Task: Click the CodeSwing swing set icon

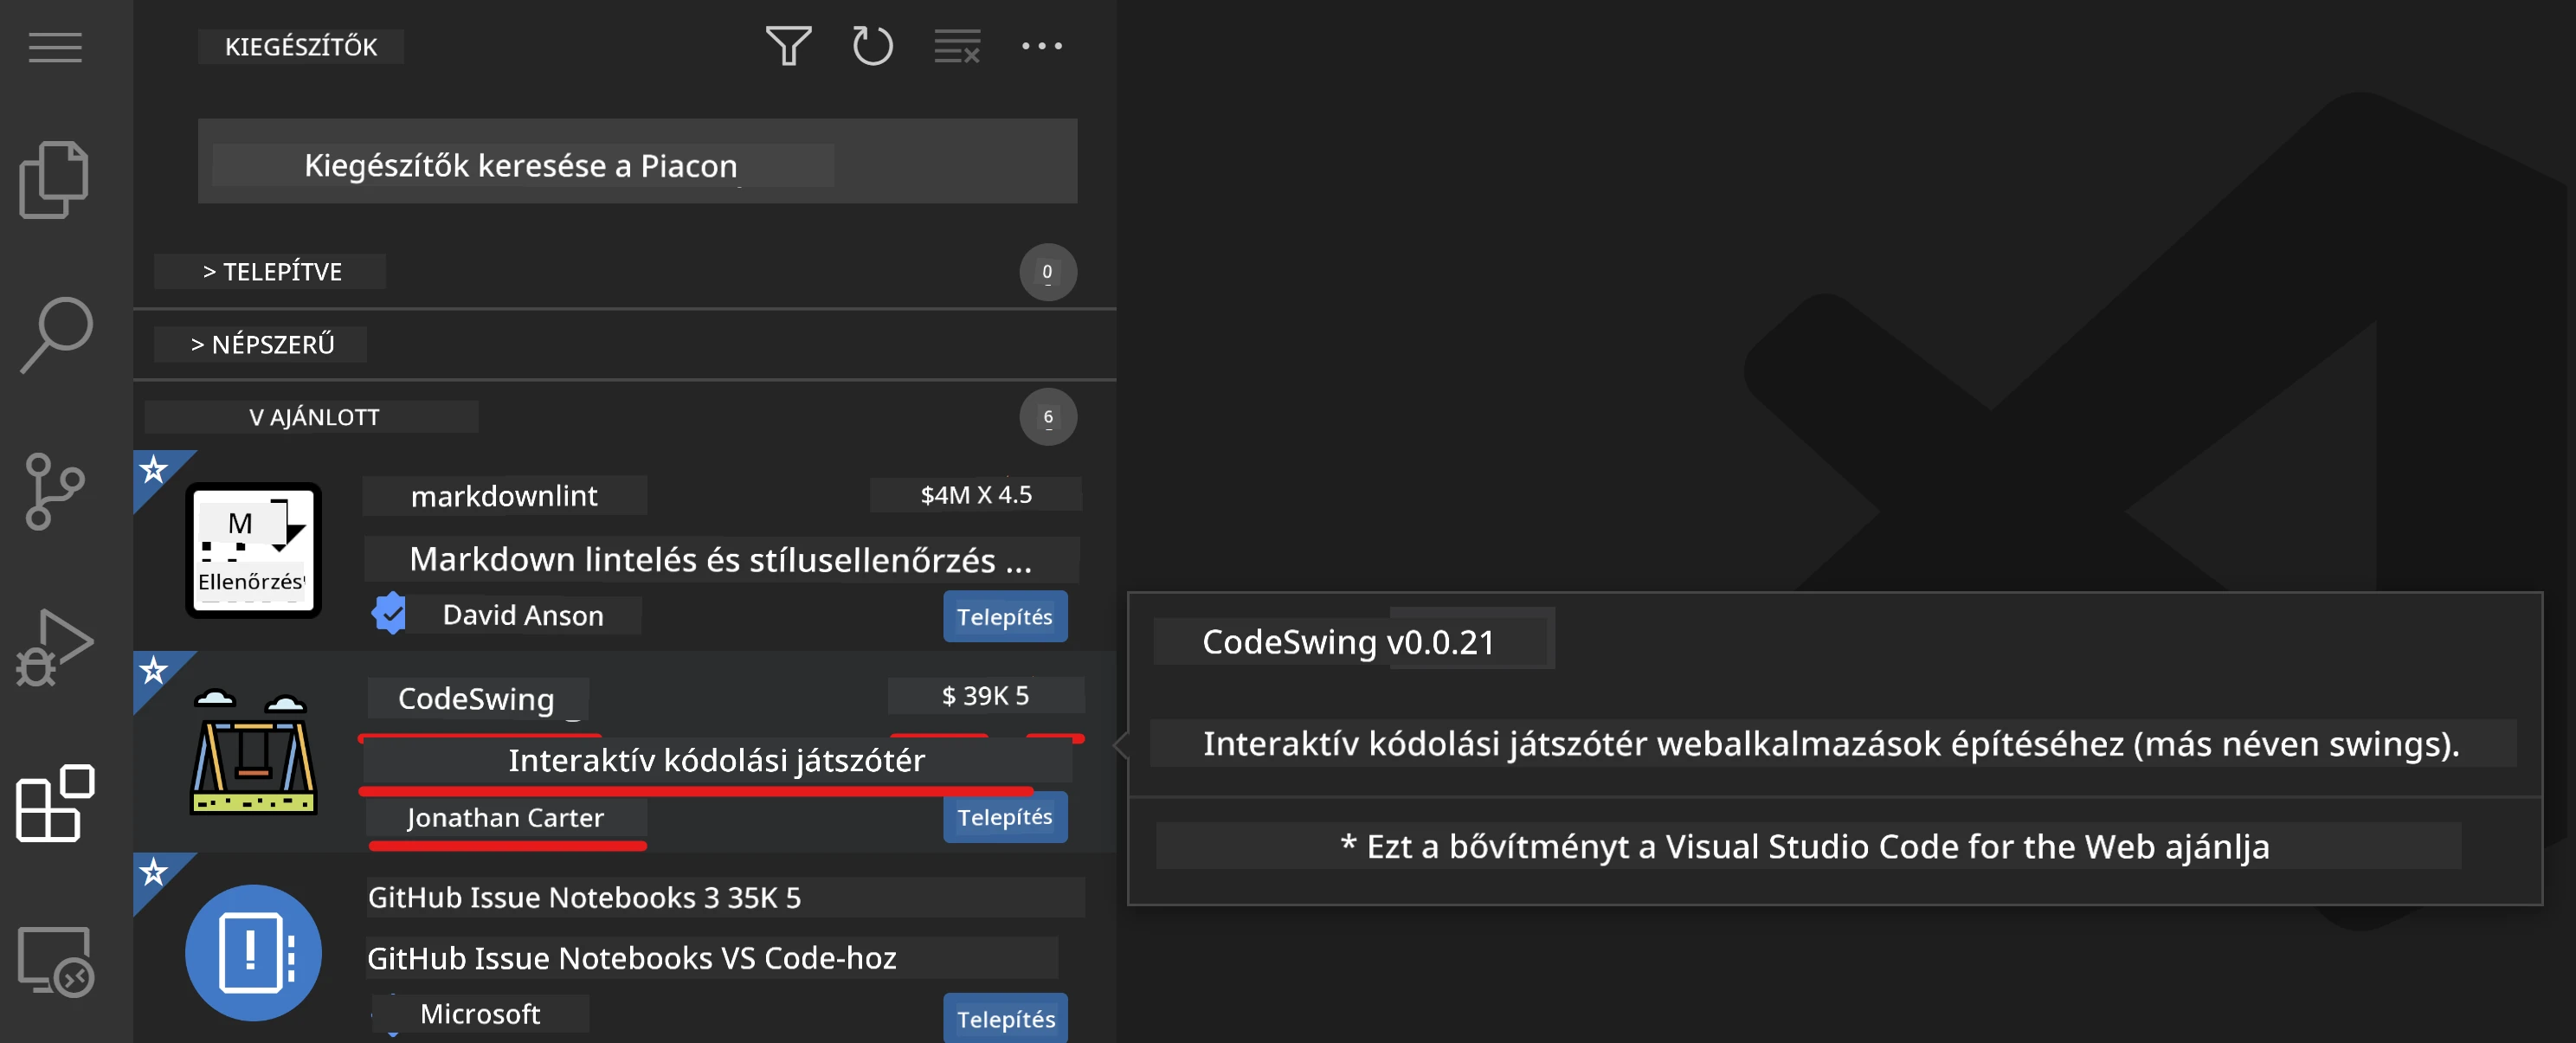Action: click(x=253, y=751)
